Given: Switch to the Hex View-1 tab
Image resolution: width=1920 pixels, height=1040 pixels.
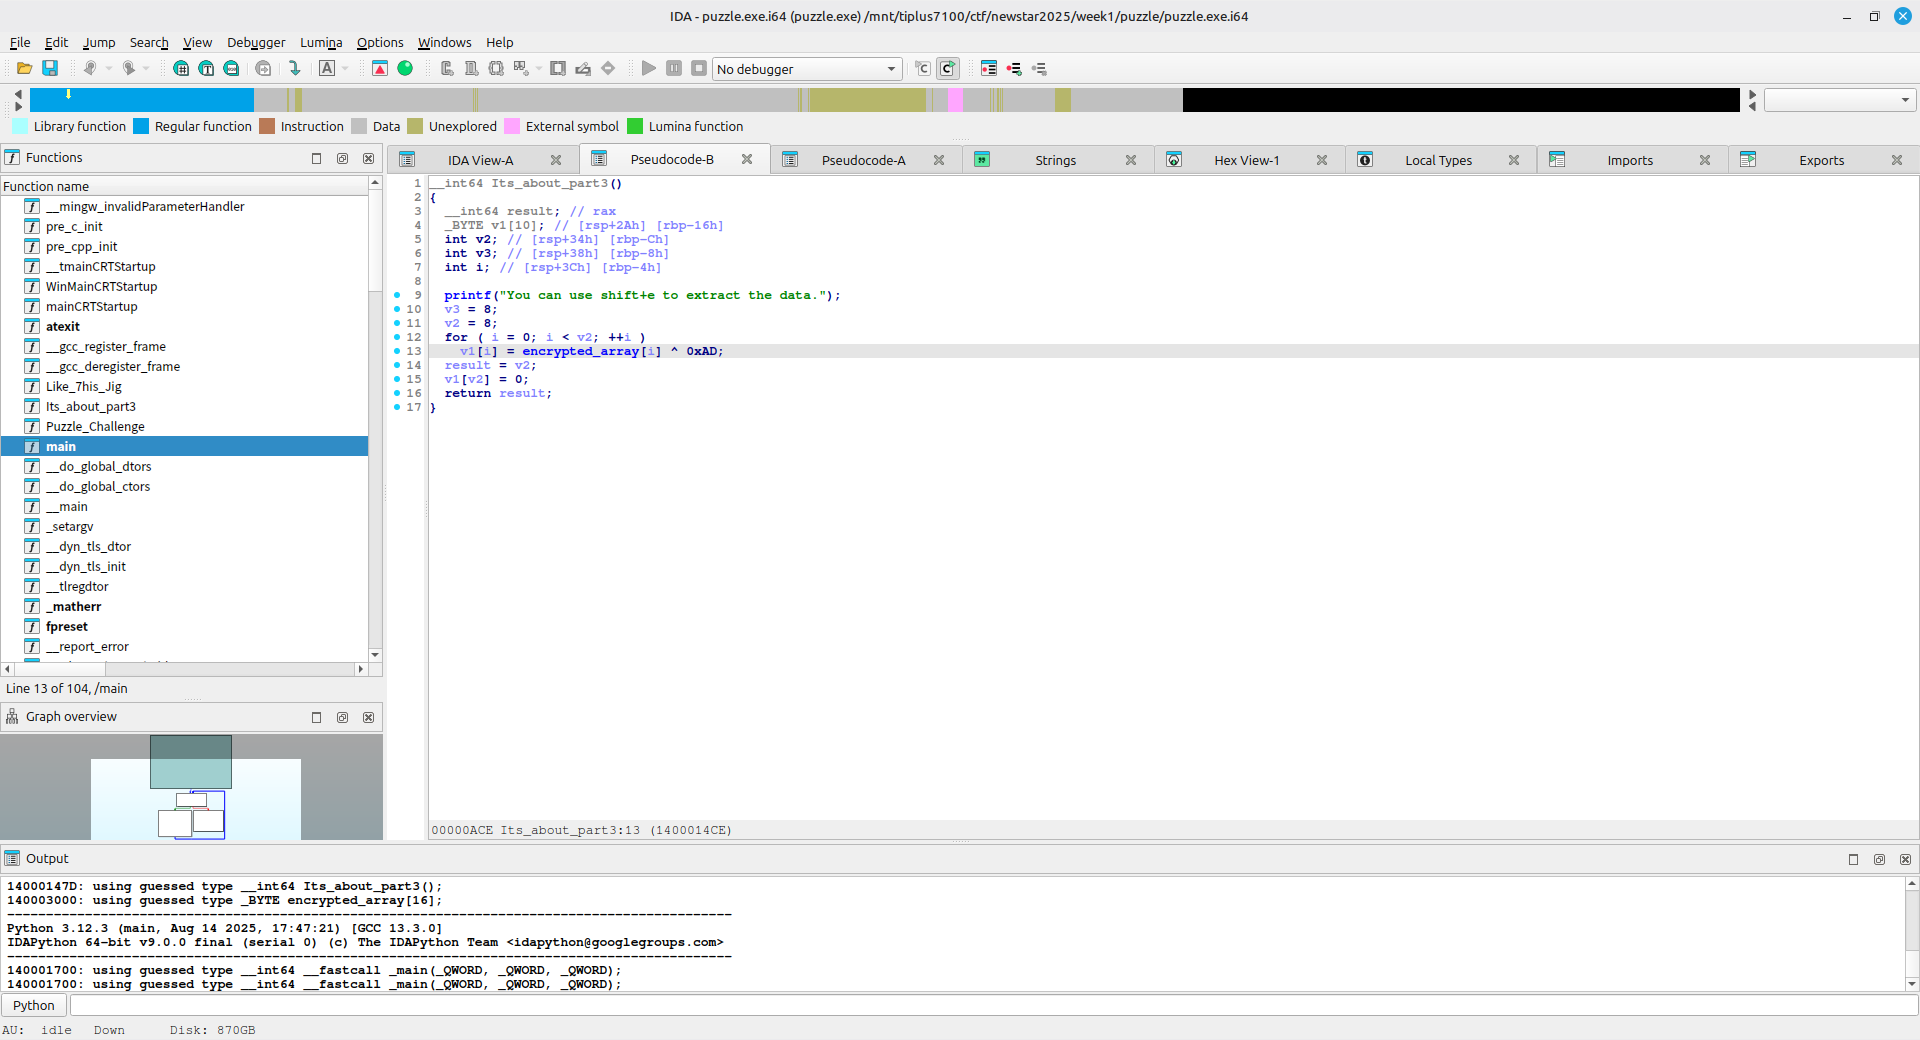Looking at the screenshot, I should tap(1246, 160).
